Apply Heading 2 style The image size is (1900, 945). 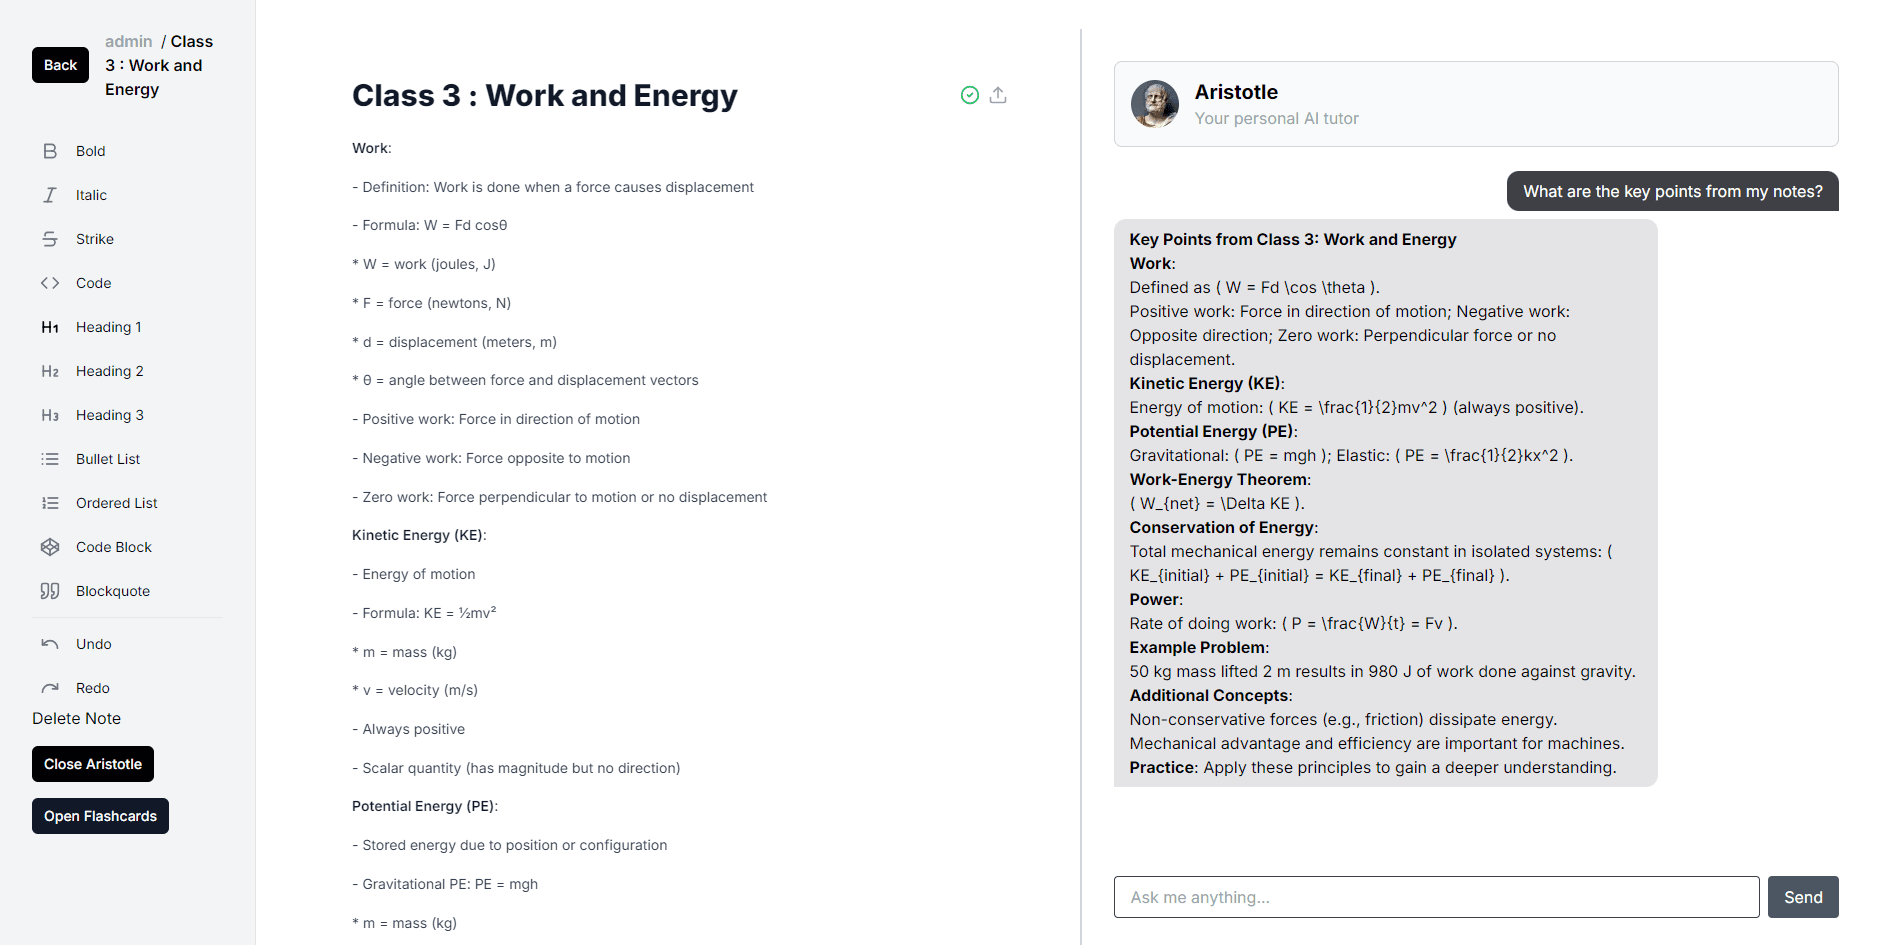[50, 371]
